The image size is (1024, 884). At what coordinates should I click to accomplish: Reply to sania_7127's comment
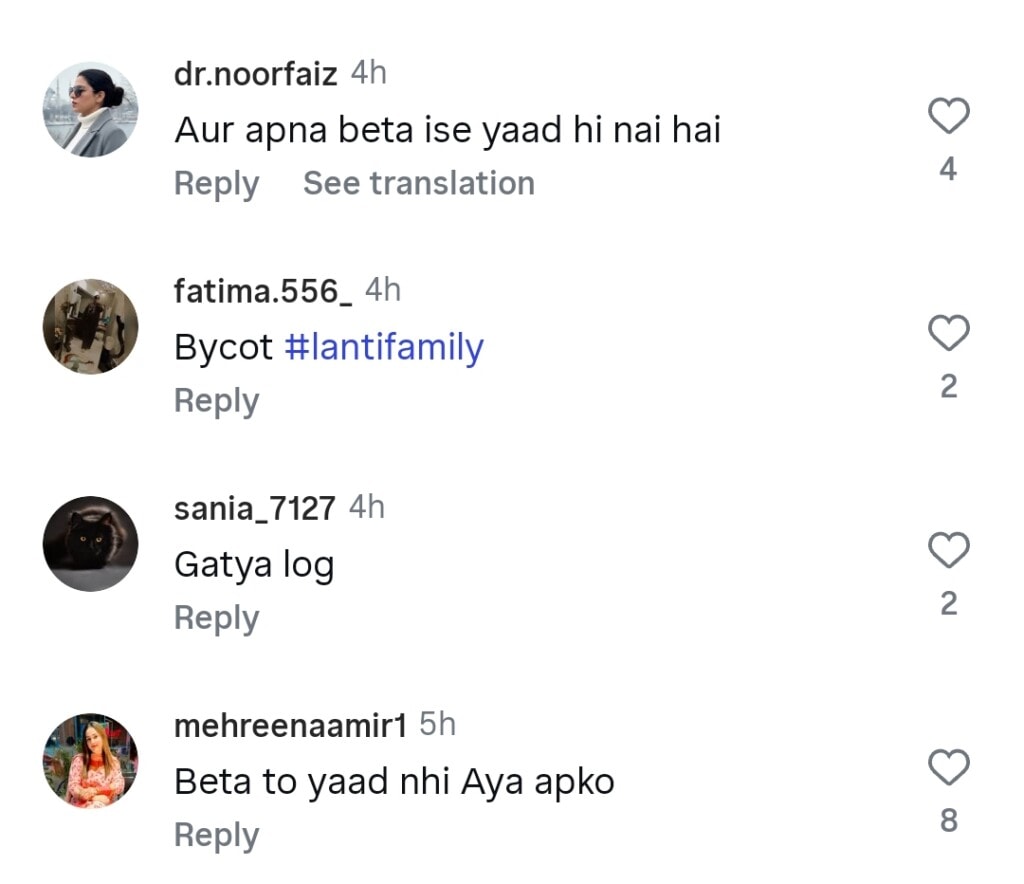[216, 618]
